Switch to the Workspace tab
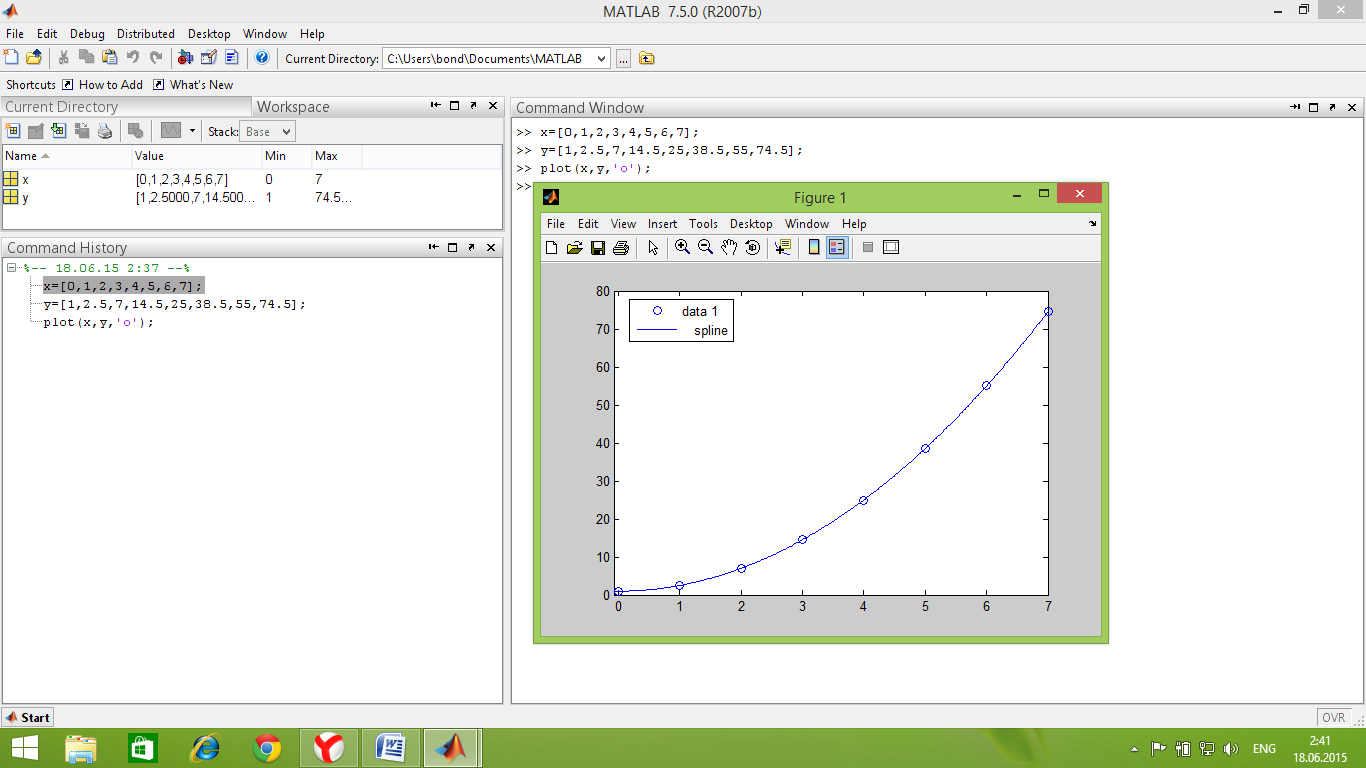 click(x=293, y=107)
